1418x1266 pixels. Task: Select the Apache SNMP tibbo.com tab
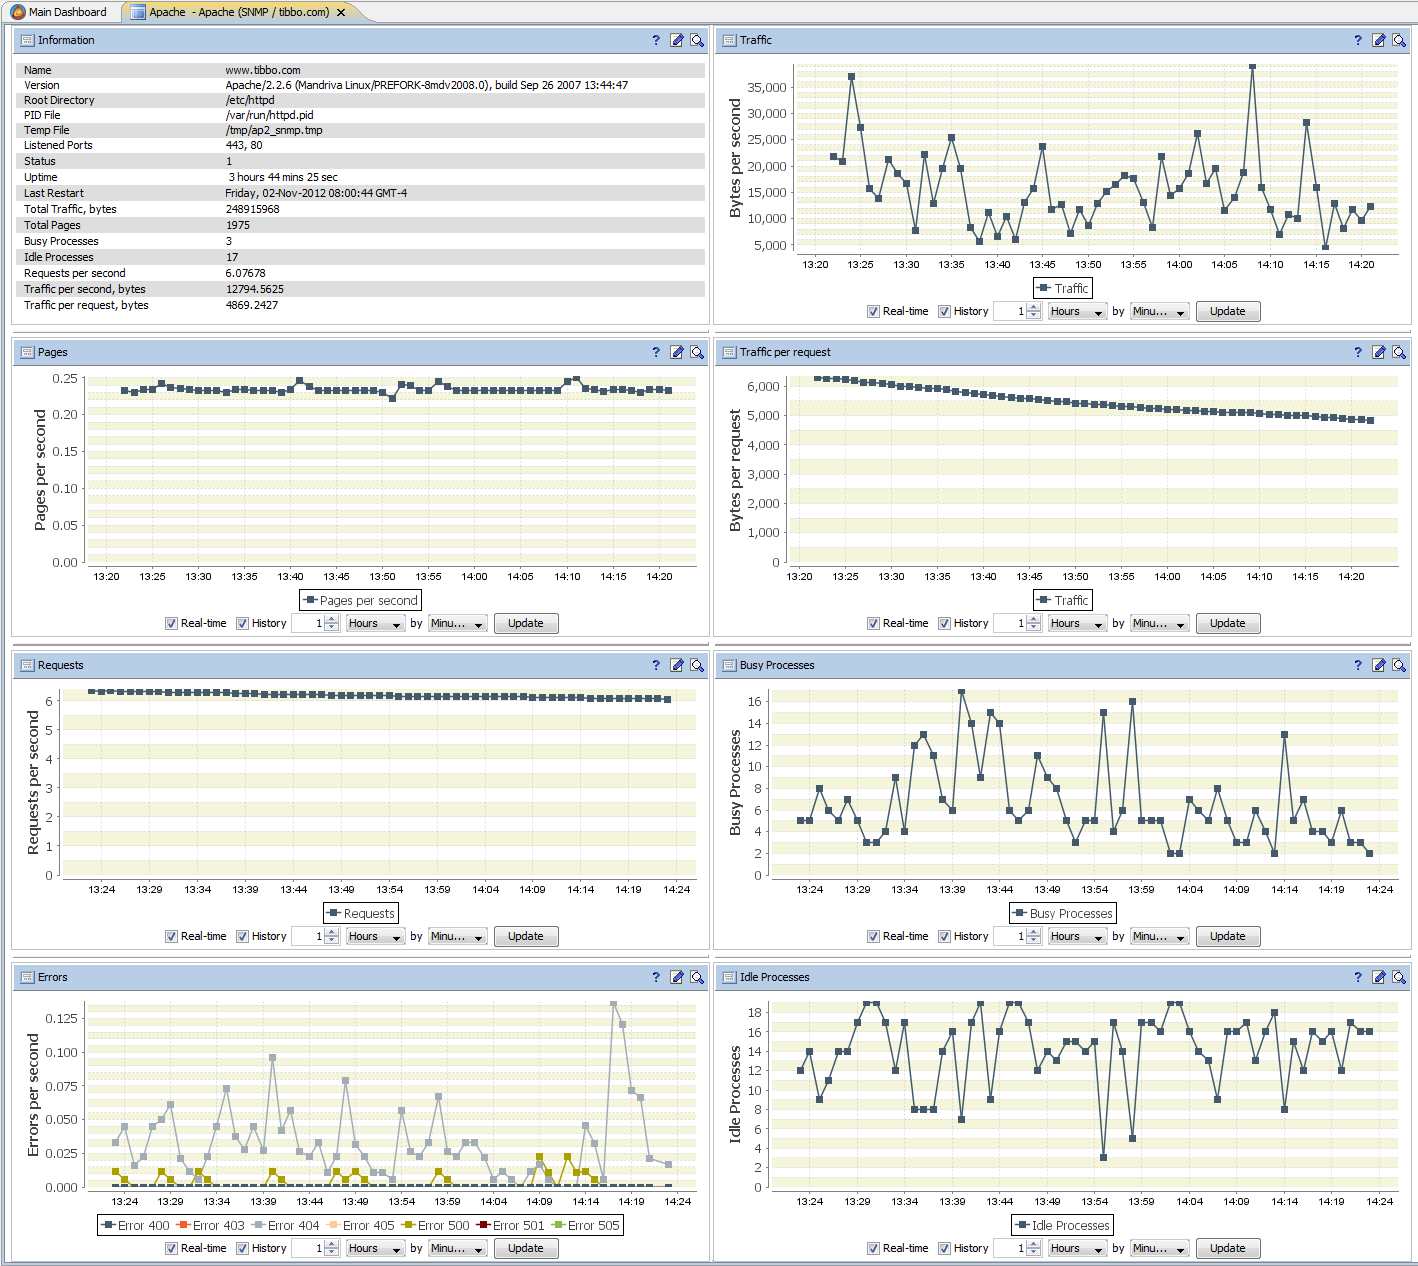238,12
